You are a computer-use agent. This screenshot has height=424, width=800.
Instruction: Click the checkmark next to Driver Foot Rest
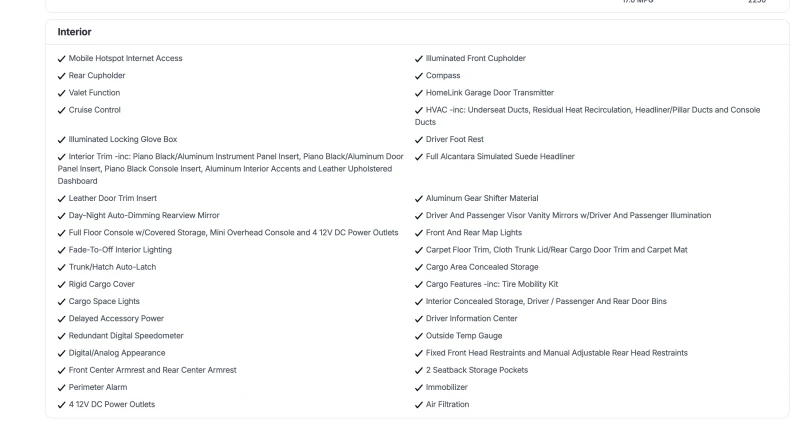pos(419,139)
